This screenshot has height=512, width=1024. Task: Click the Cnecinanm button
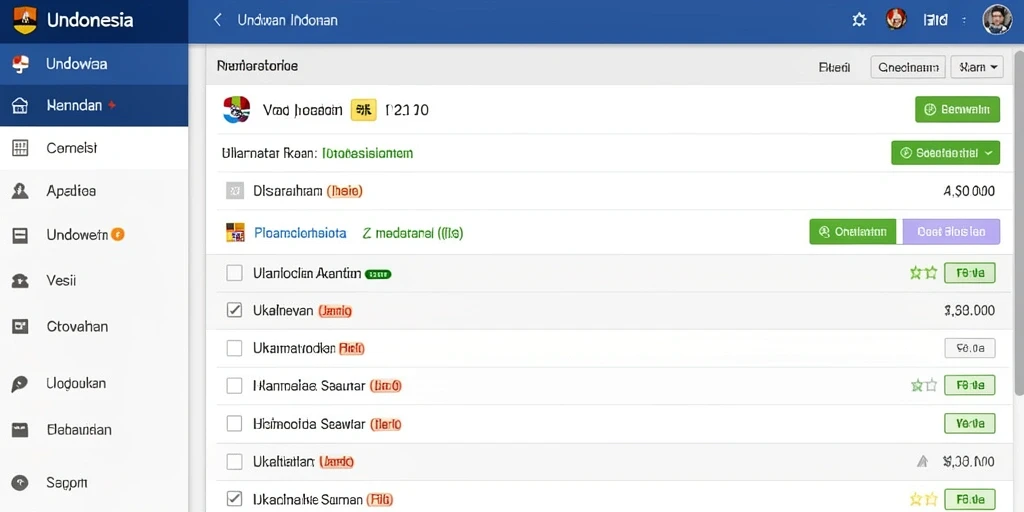pos(908,67)
